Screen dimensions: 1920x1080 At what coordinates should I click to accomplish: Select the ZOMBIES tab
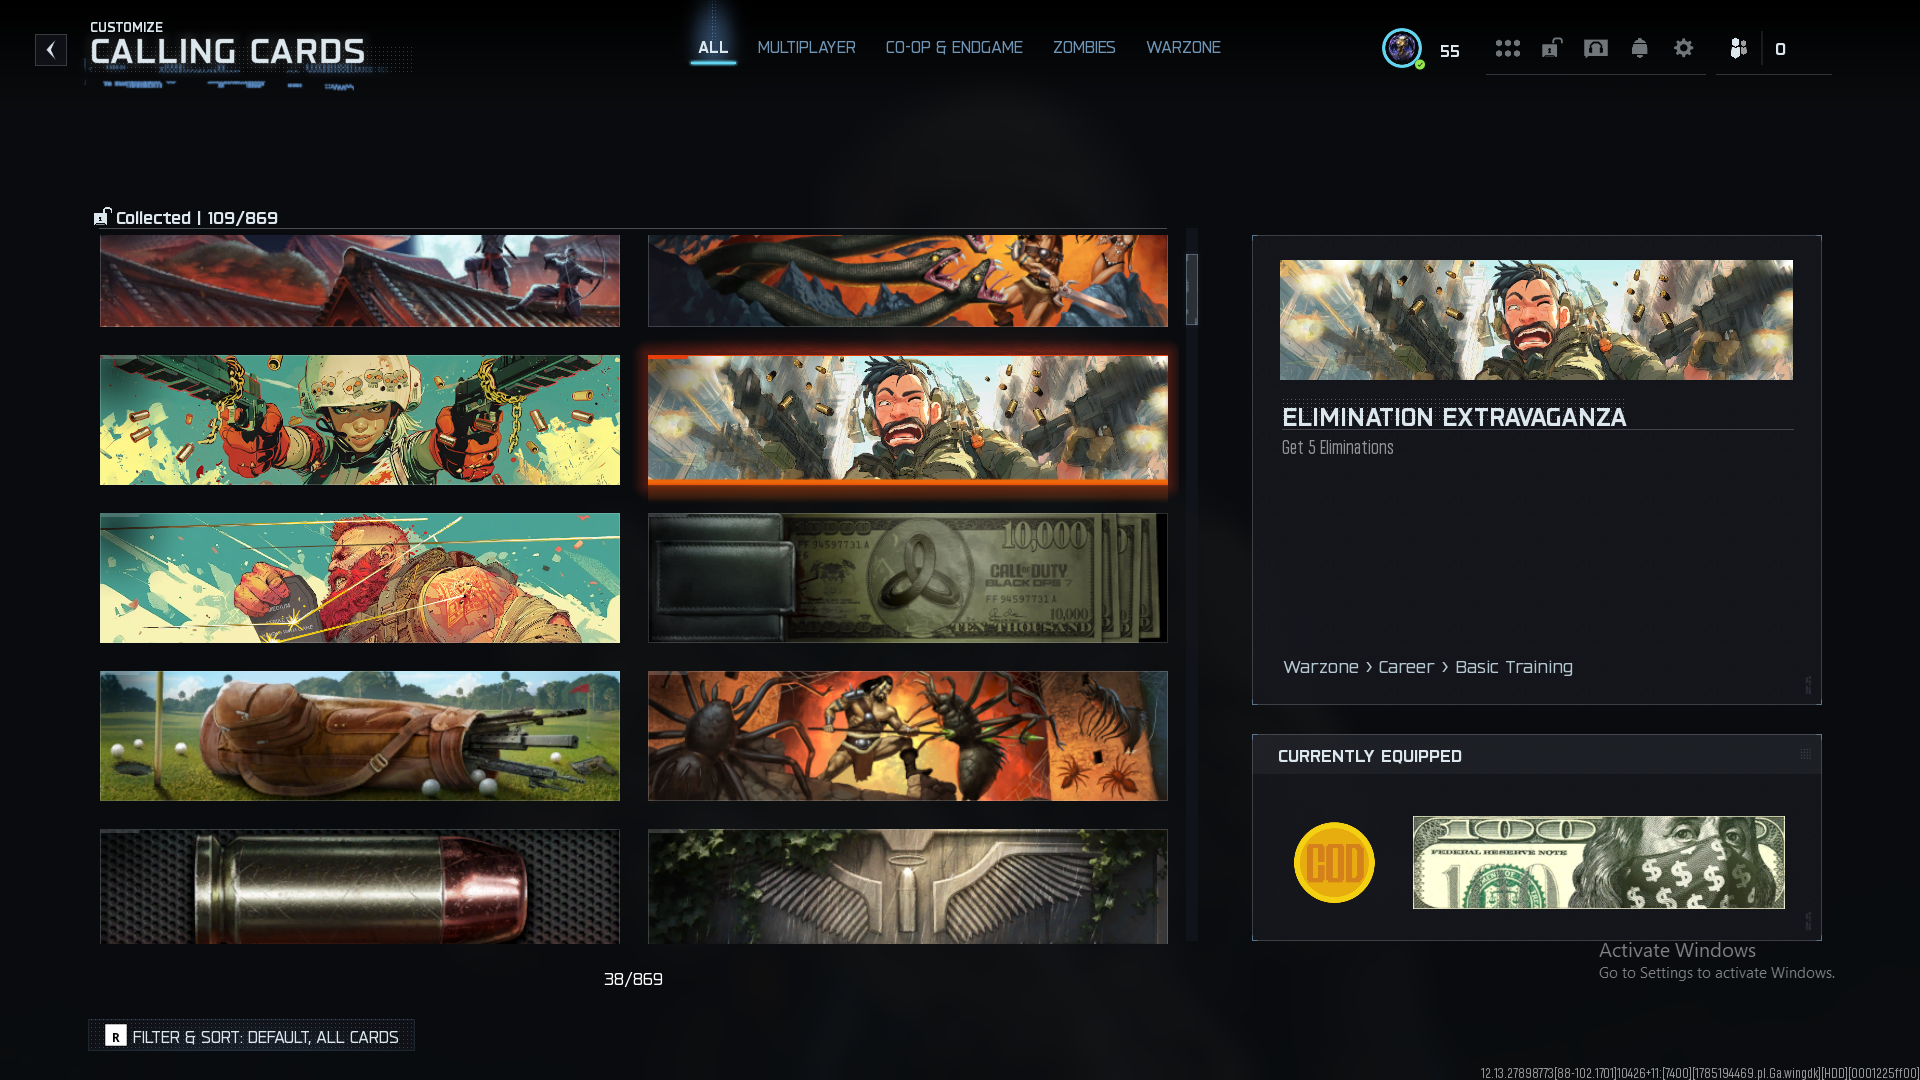1084,48
